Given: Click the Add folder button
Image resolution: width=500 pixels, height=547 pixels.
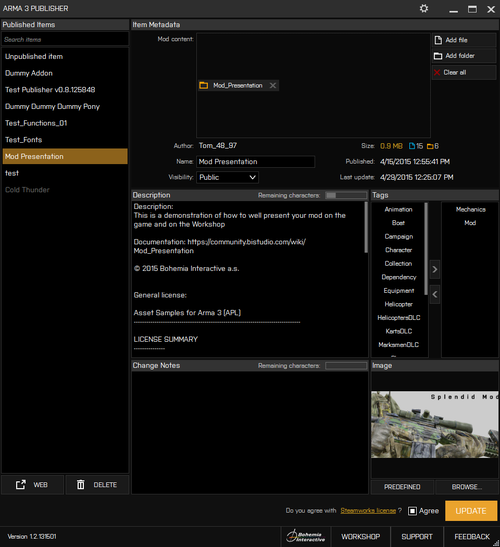Looking at the screenshot, I should point(464,56).
